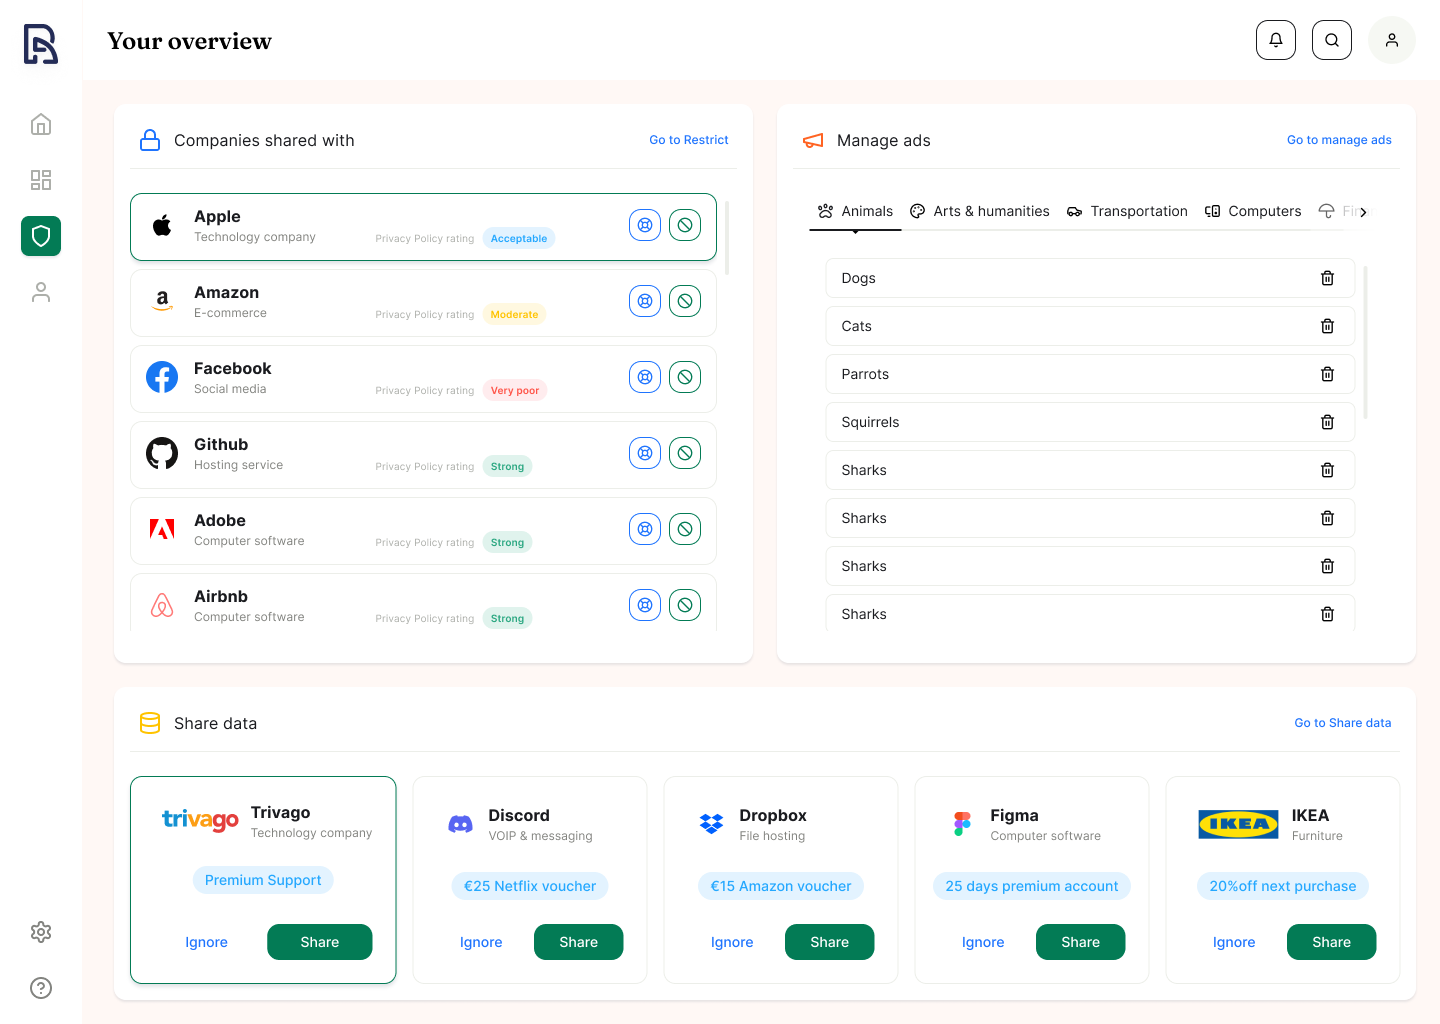Open the help question mark icon
Image resolution: width=1440 pixels, height=1024 pixels.
pyautogui.click(x=41, y=988)
